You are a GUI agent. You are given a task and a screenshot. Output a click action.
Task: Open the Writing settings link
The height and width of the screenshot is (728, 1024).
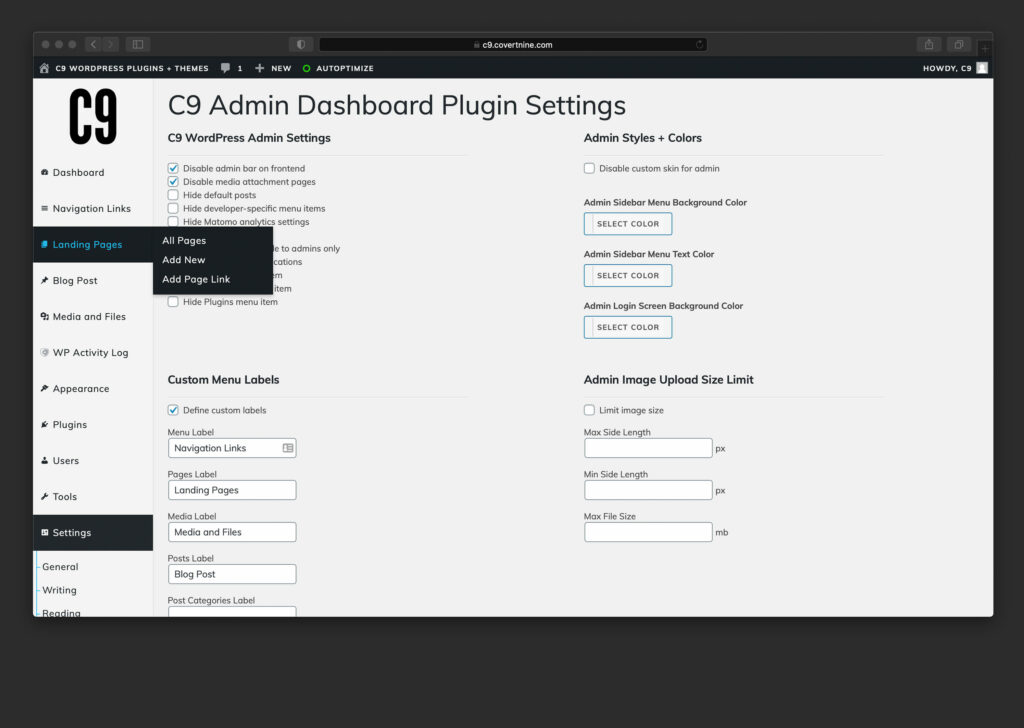(x=59, y=590)
